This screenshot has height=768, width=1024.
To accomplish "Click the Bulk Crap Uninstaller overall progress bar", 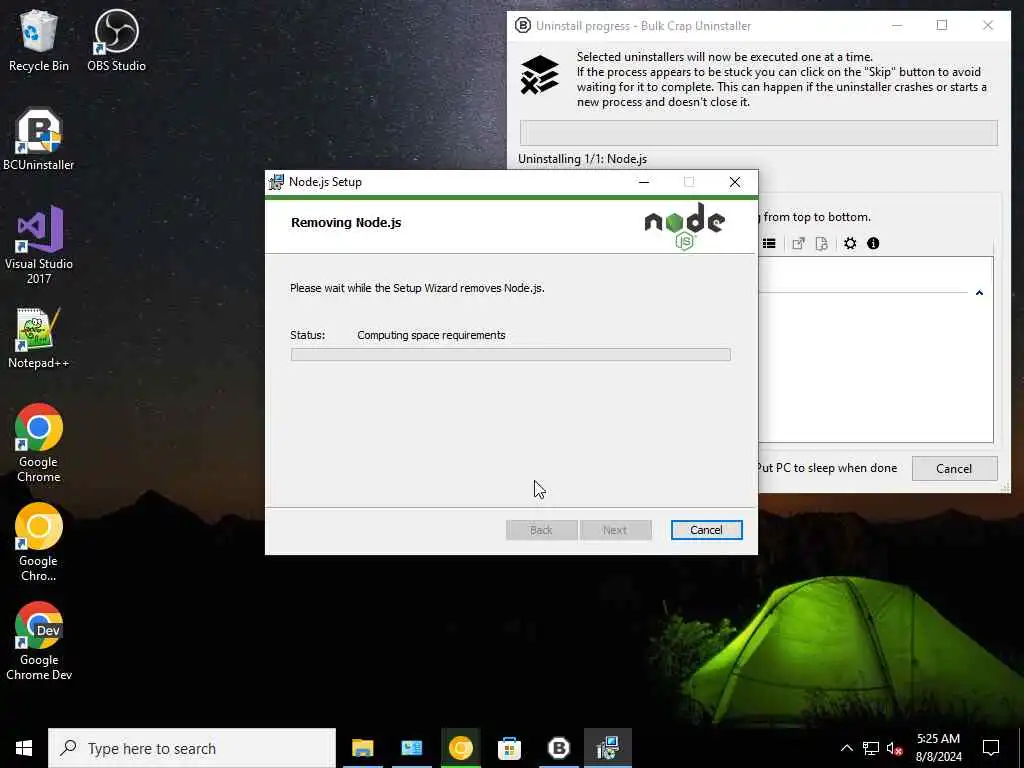I will pos(759,133).
